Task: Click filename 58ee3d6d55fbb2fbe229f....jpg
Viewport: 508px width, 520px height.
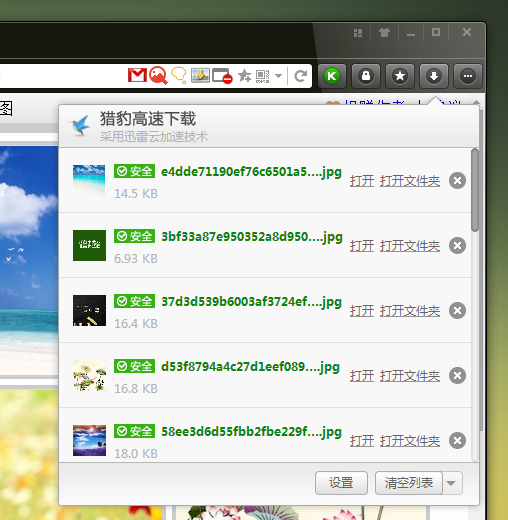Action: [251, 432]
